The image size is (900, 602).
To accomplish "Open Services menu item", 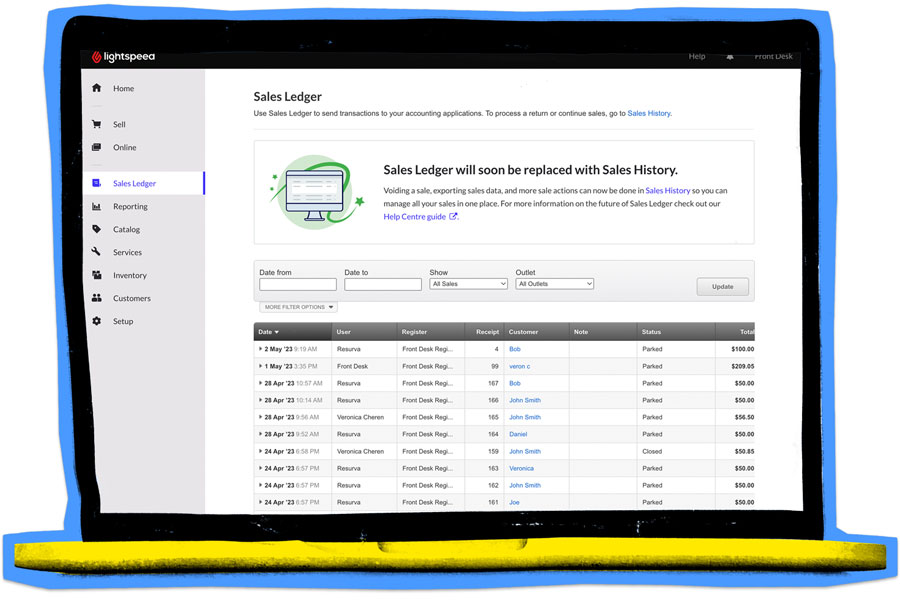I will 127,253.
